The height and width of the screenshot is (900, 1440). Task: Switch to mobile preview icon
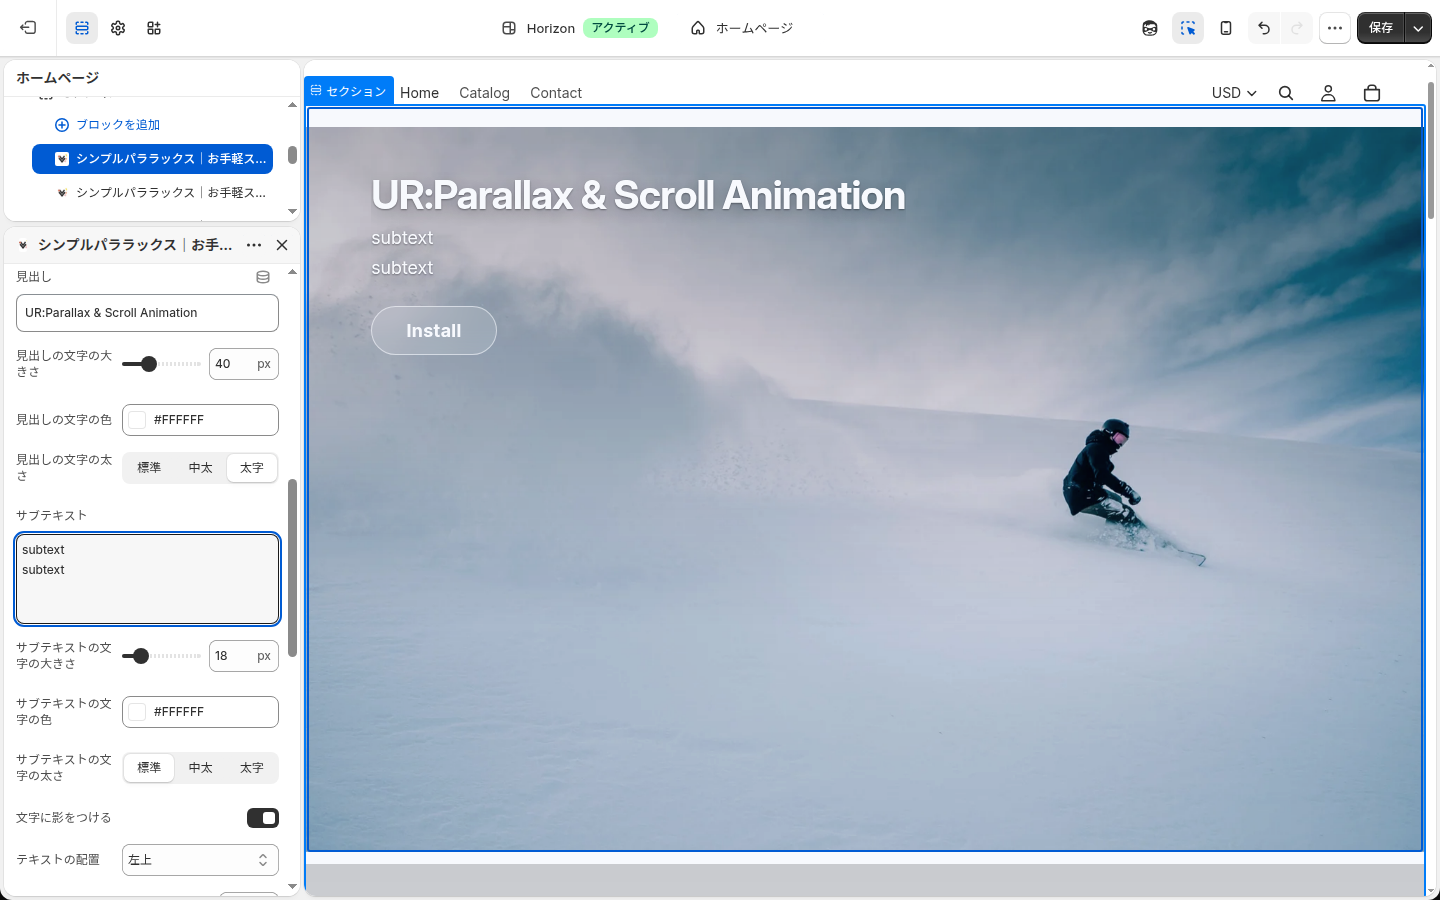click(1226, 28)
